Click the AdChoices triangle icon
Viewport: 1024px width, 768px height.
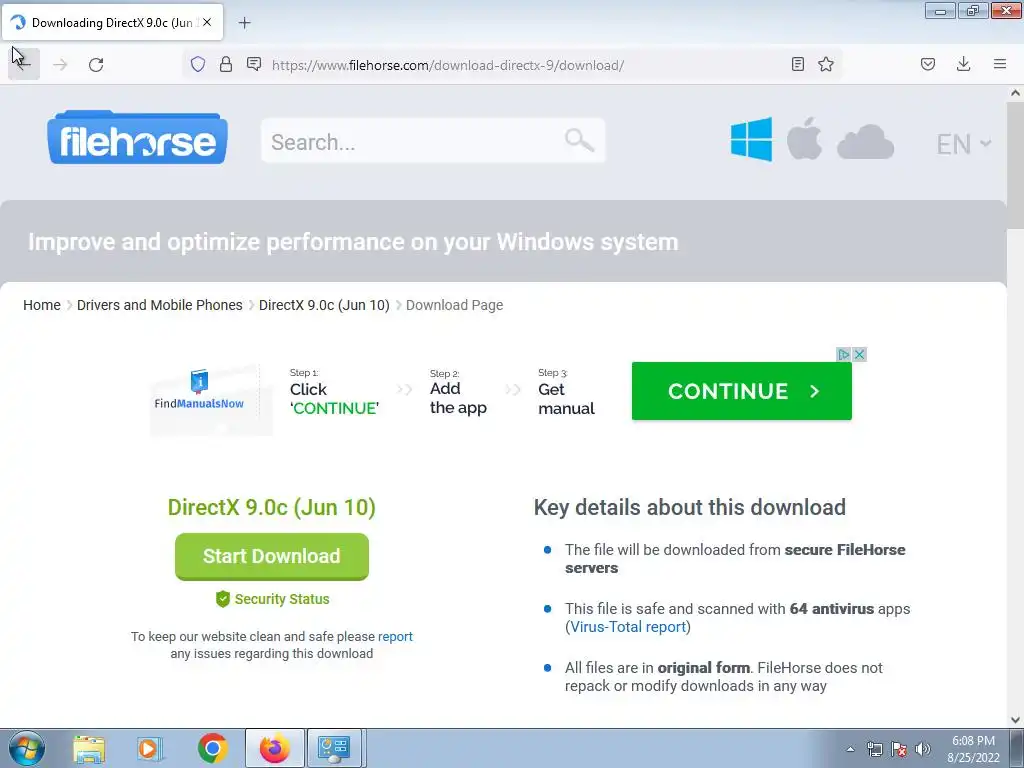844,355
